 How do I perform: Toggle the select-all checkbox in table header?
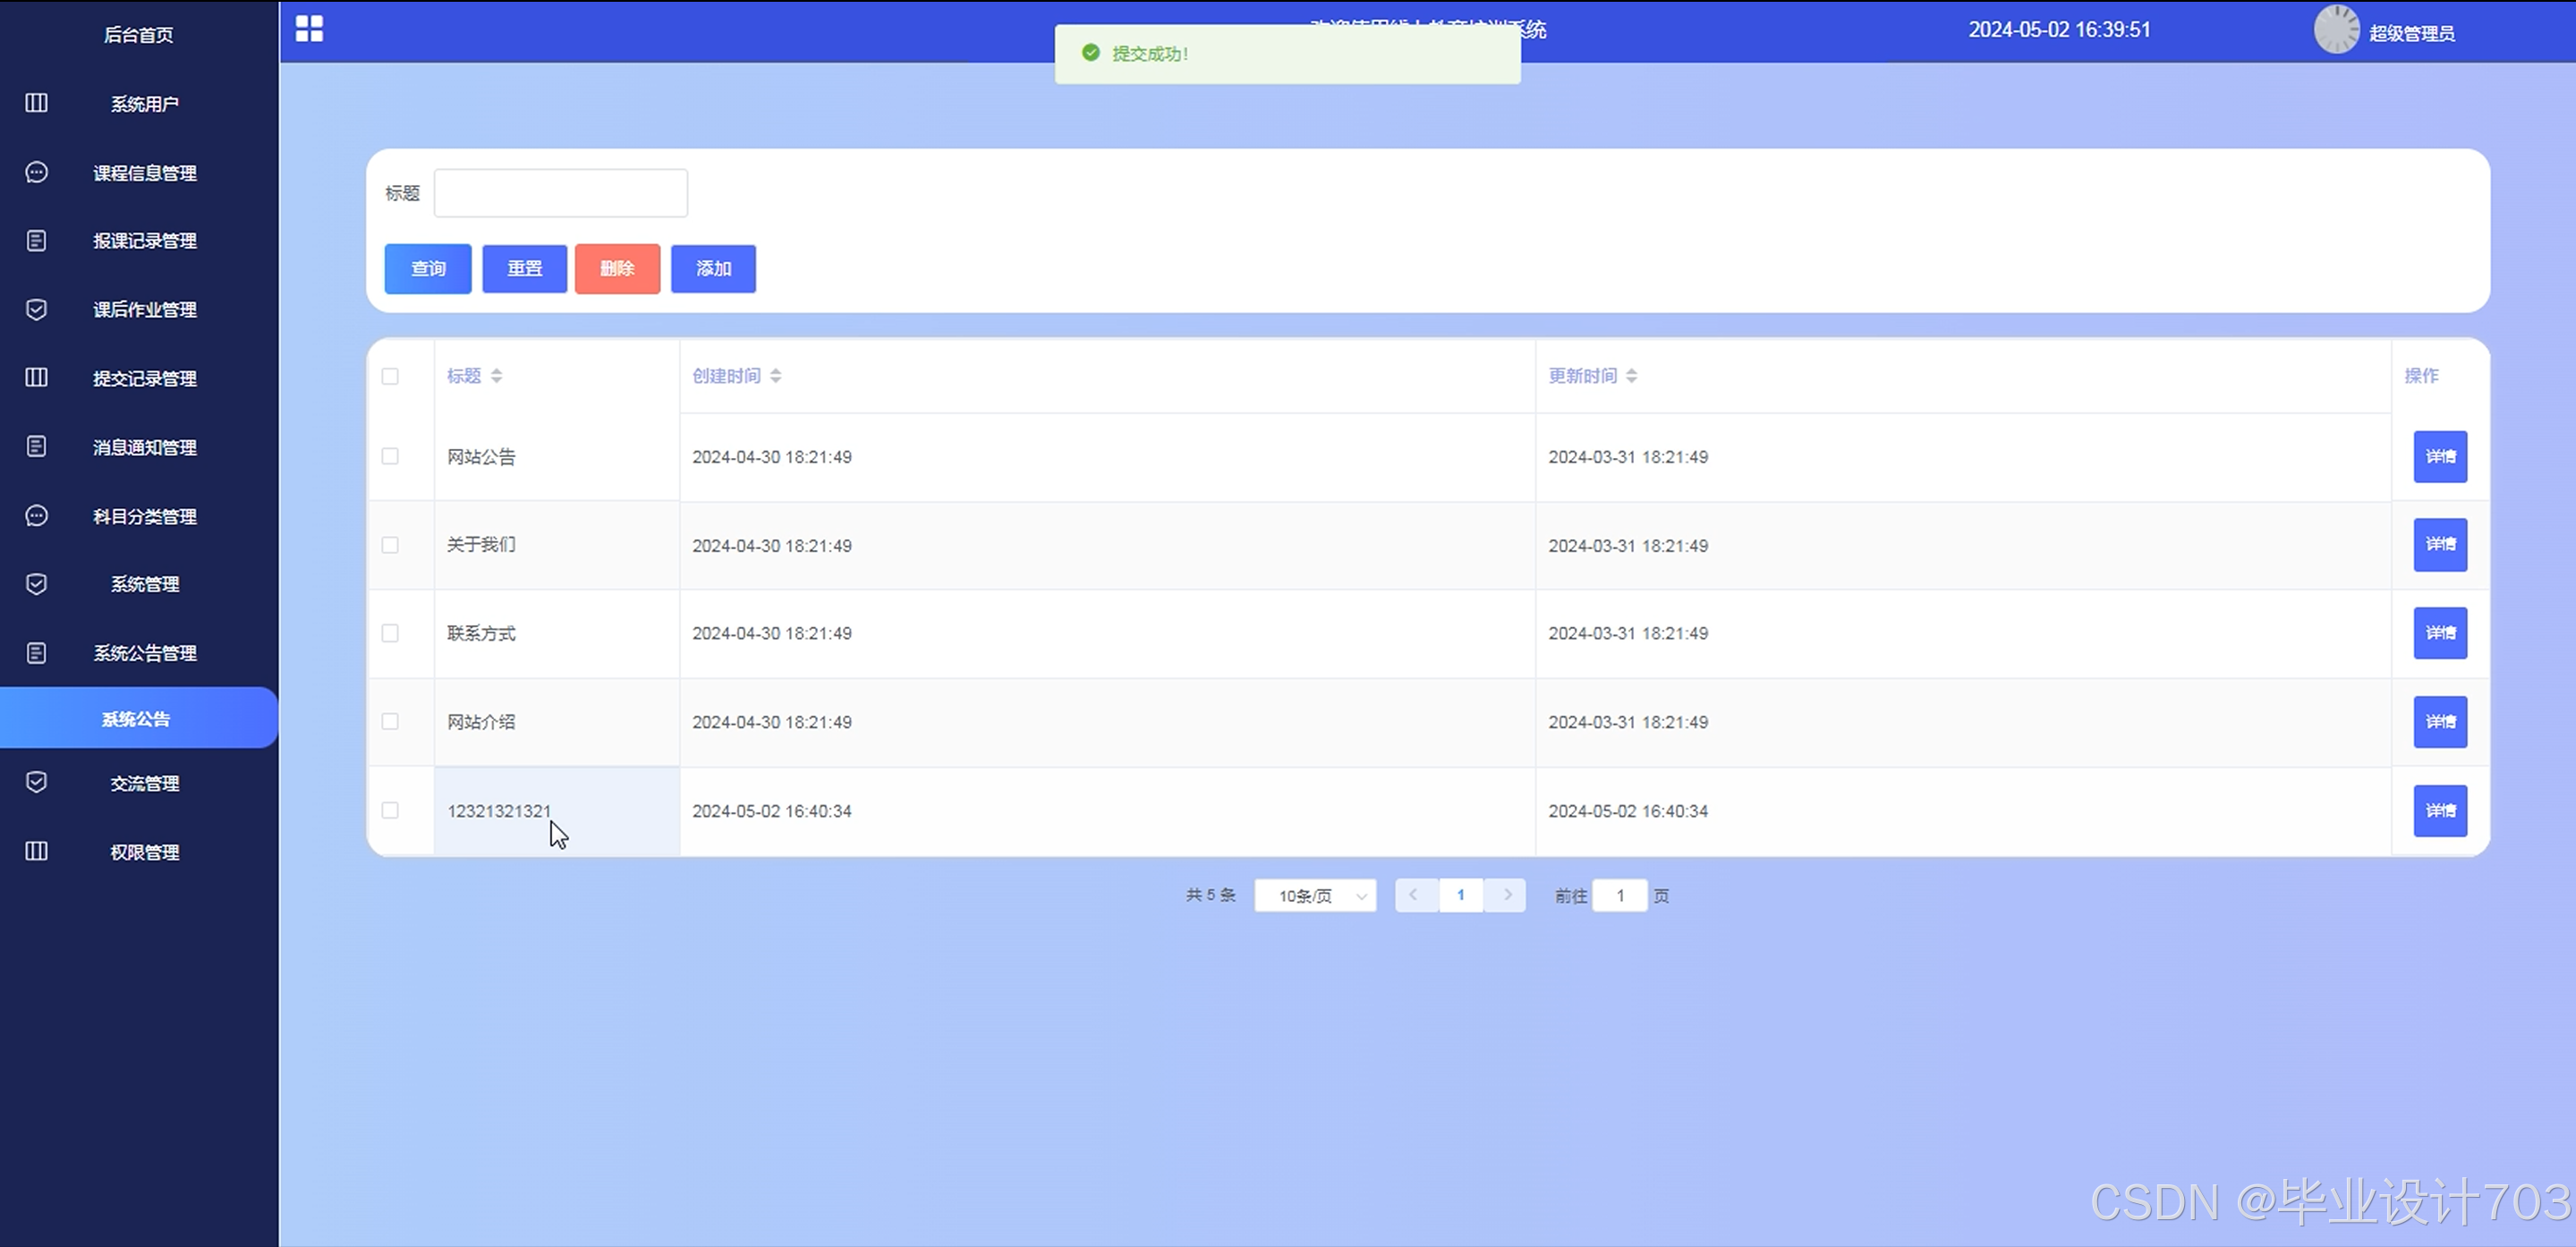pos(390,376)
